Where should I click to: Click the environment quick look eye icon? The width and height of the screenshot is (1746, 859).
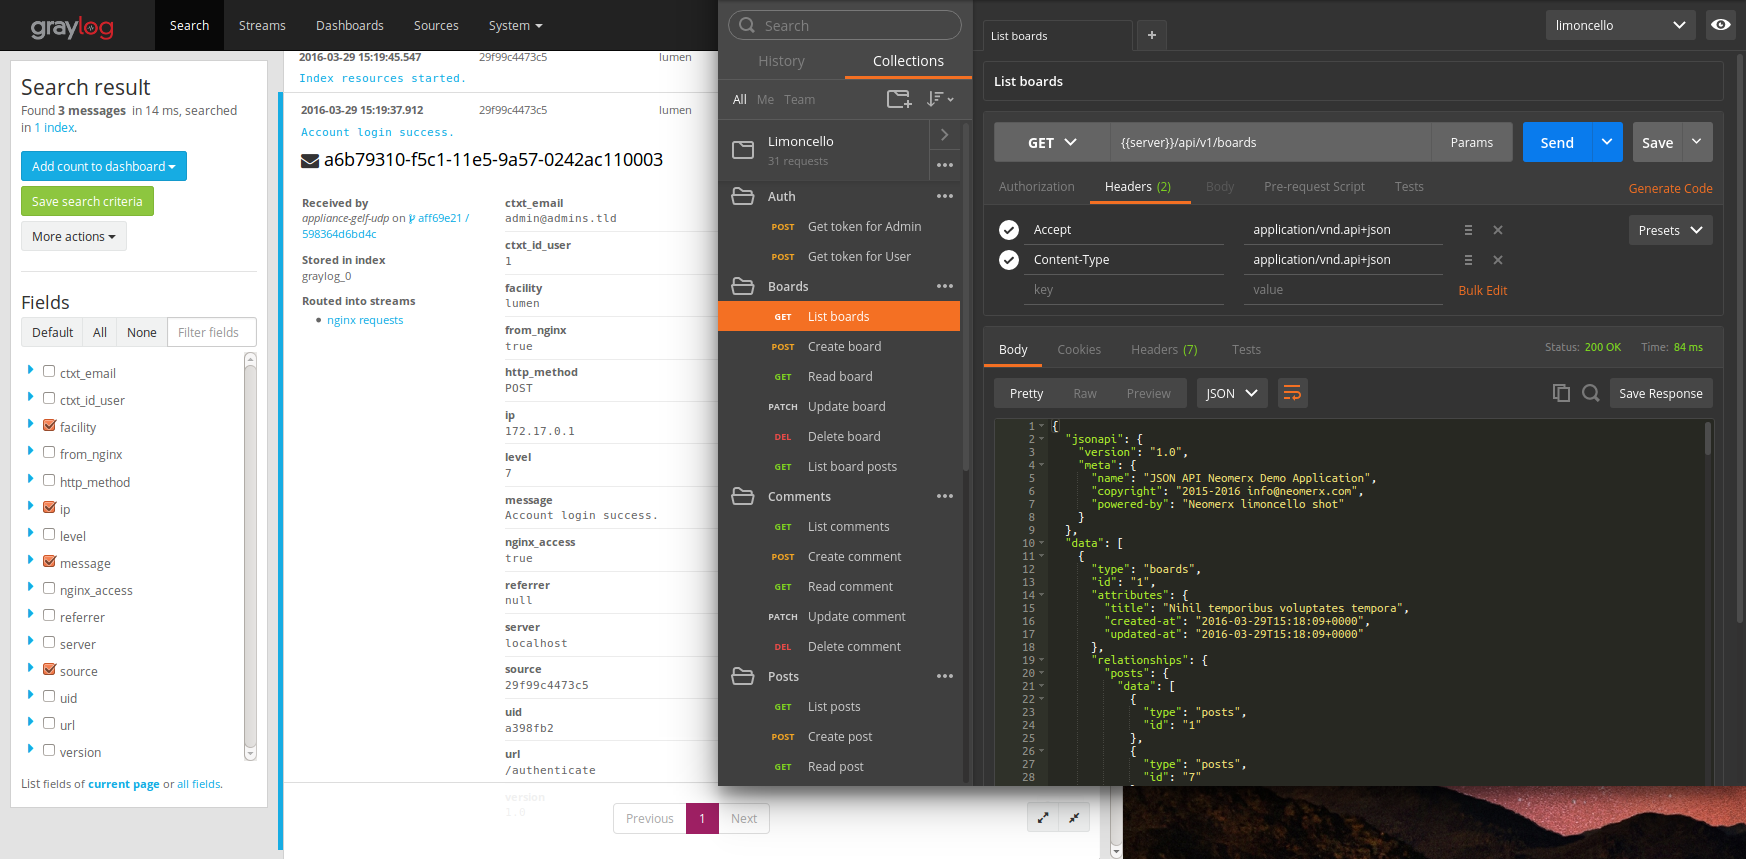click(x=1721, y=25)
